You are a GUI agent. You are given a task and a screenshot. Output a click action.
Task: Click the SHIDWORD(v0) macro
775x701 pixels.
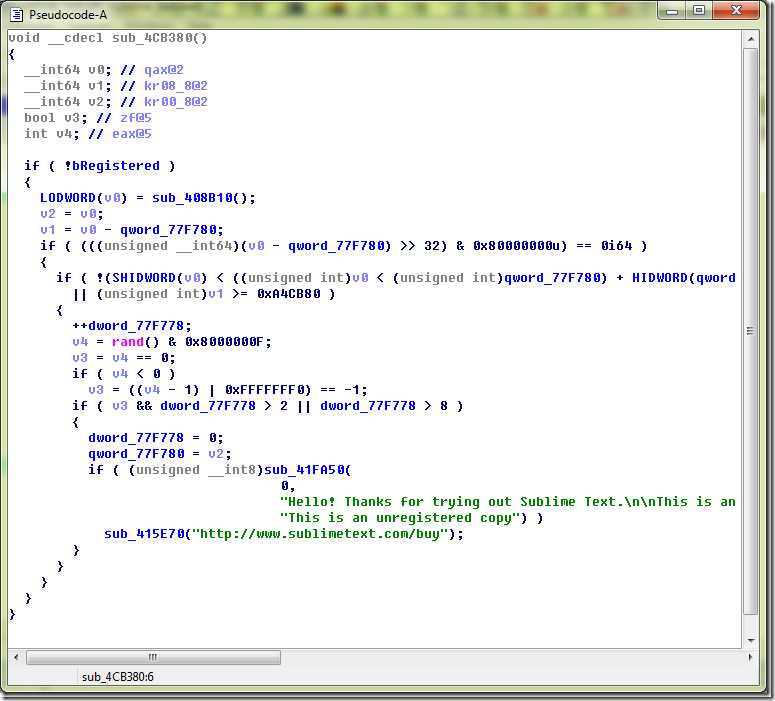tap(160, 278)
